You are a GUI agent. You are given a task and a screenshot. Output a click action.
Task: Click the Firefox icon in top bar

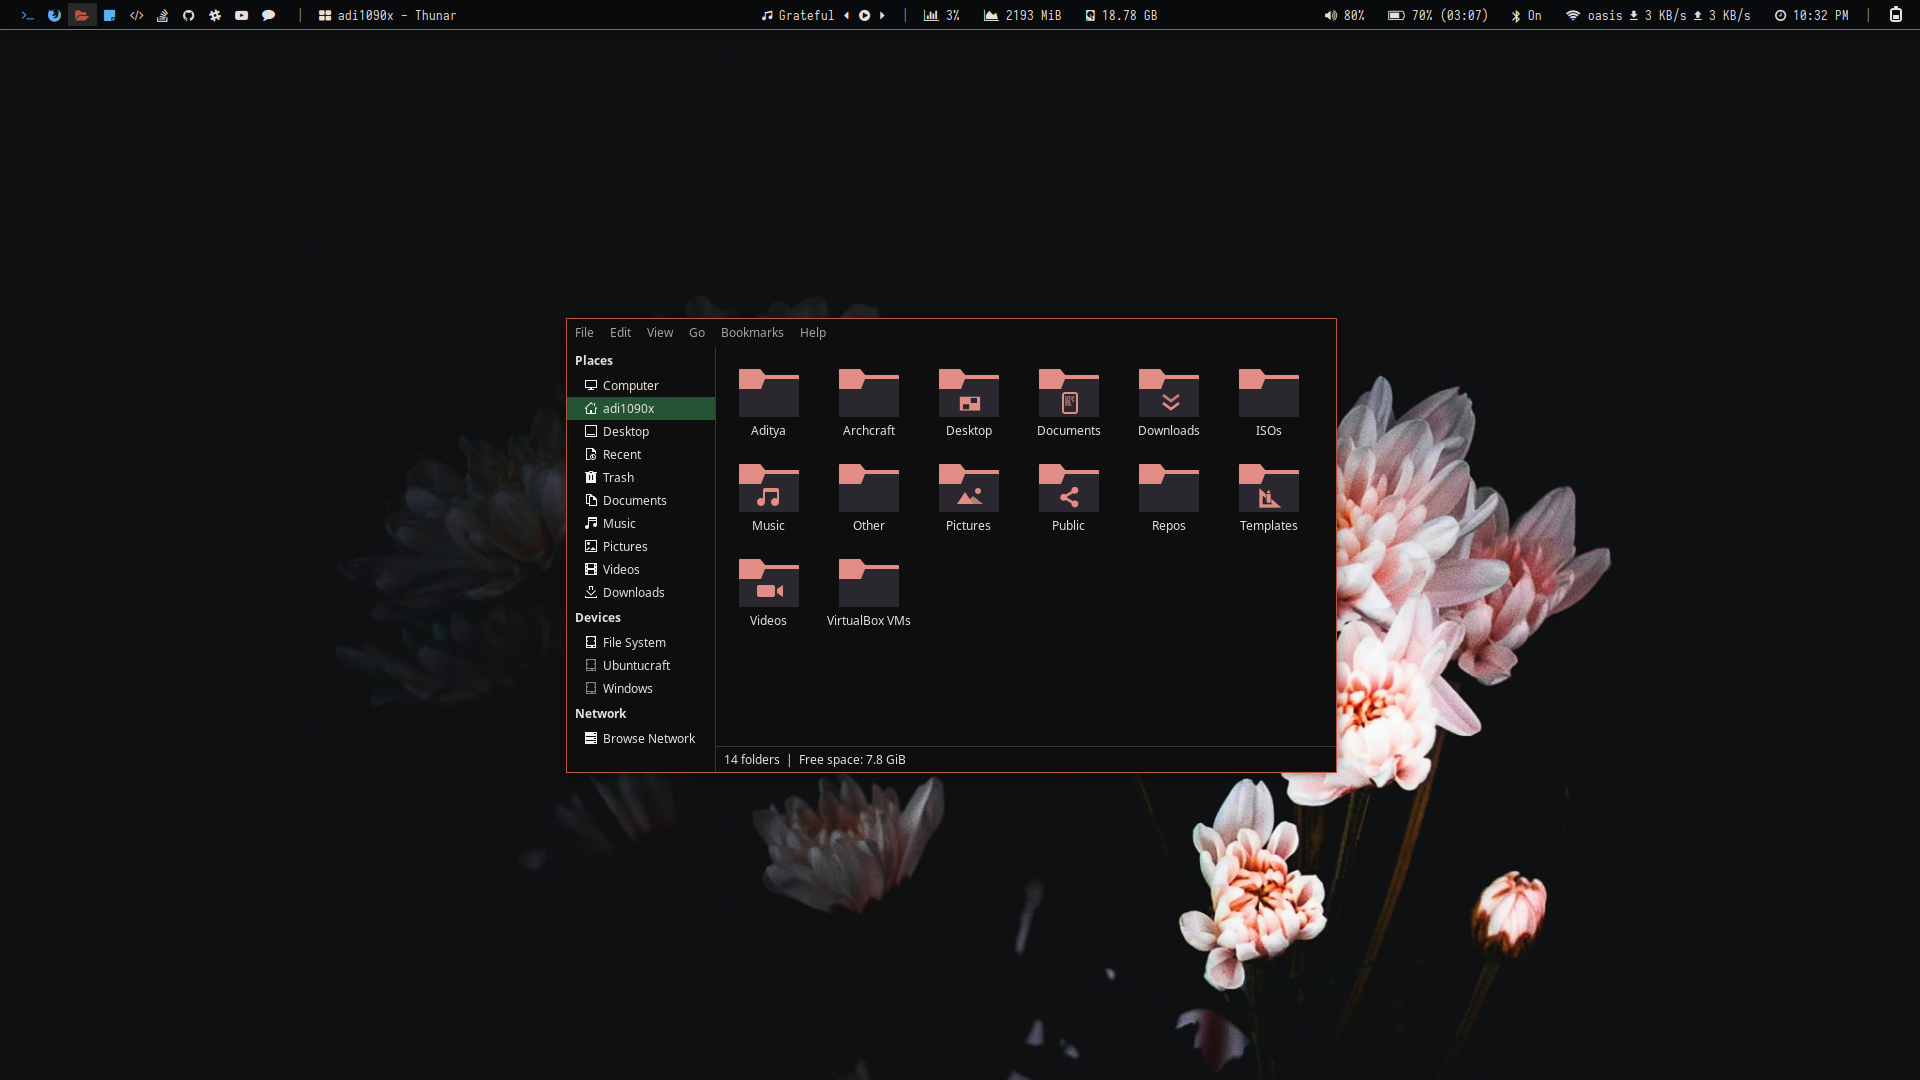[x=54, y=15]
